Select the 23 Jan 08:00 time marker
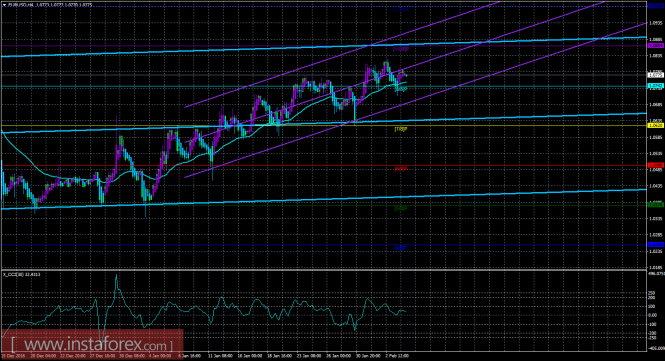Screen dimensions: 665x361 (309, 356)
